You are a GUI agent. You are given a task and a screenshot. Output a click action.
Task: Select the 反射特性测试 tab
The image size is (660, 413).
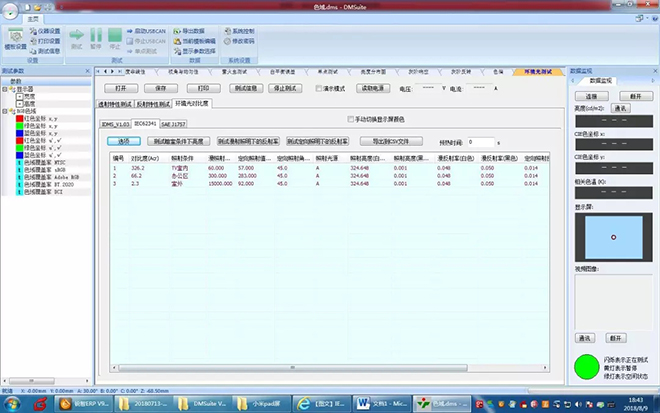click(x=151, y=104)
